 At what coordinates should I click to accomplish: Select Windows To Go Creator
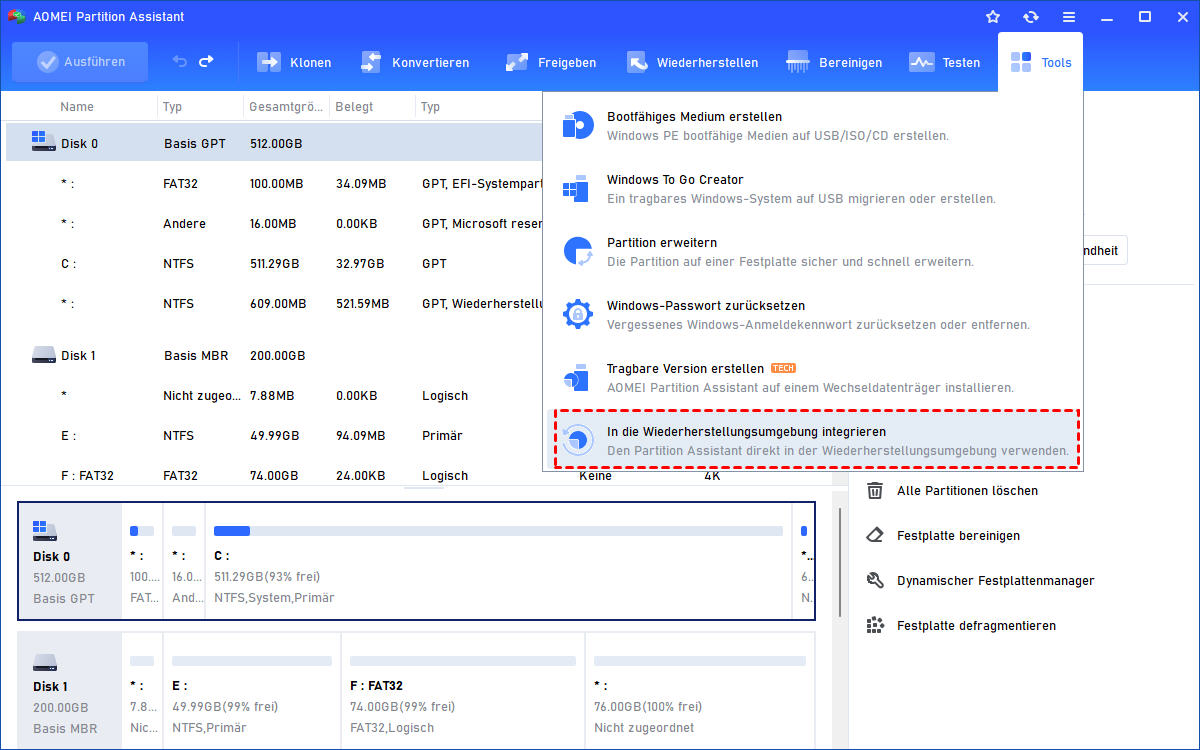click(813, 188)
